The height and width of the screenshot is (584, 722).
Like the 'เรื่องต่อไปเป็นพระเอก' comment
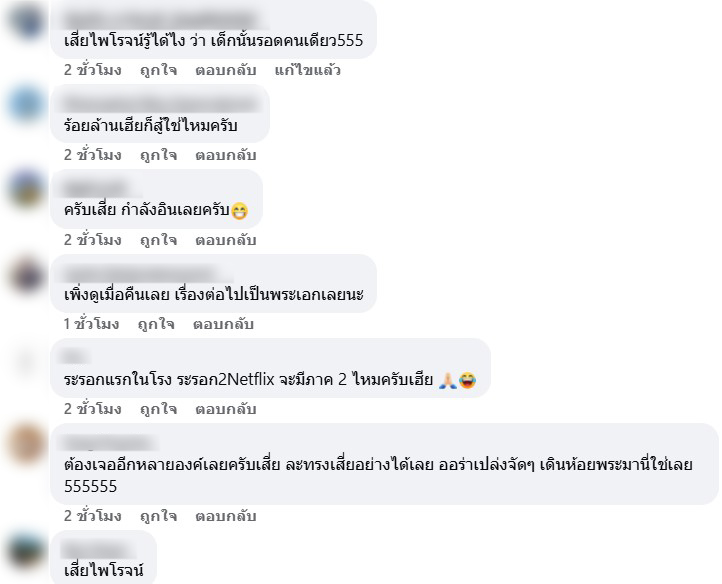pyautogui.click(x=156, y=324)
